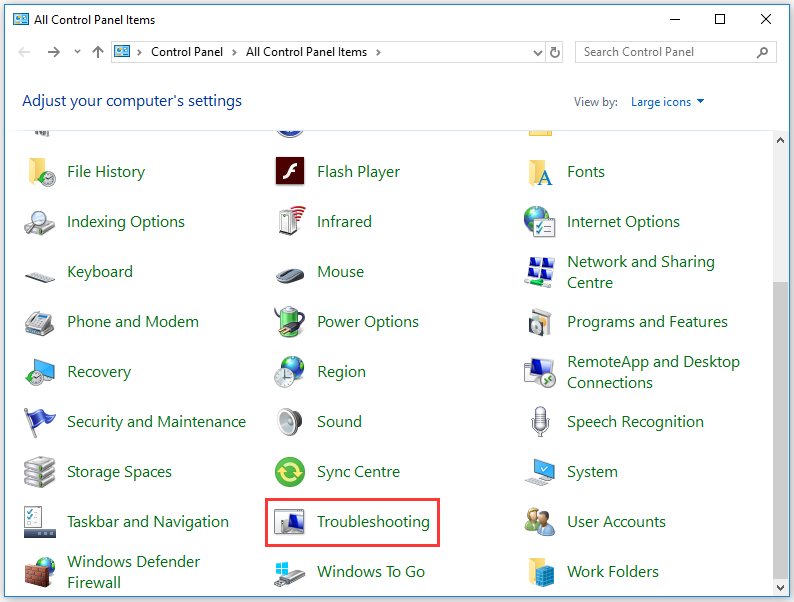Viewport: 794px width, 602px height.
Task: Click the Speech Recognition microphone icon
Action: coord(540,421)
